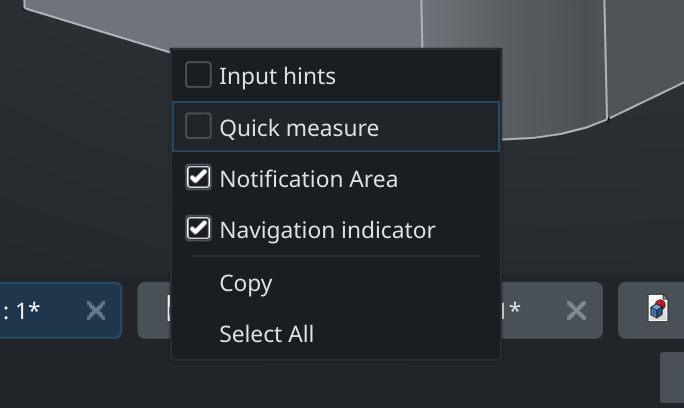The image size is (684, 408).
Task: Choose Select All in the context menu
Action: pyautogui.click(x=266, y=334)
